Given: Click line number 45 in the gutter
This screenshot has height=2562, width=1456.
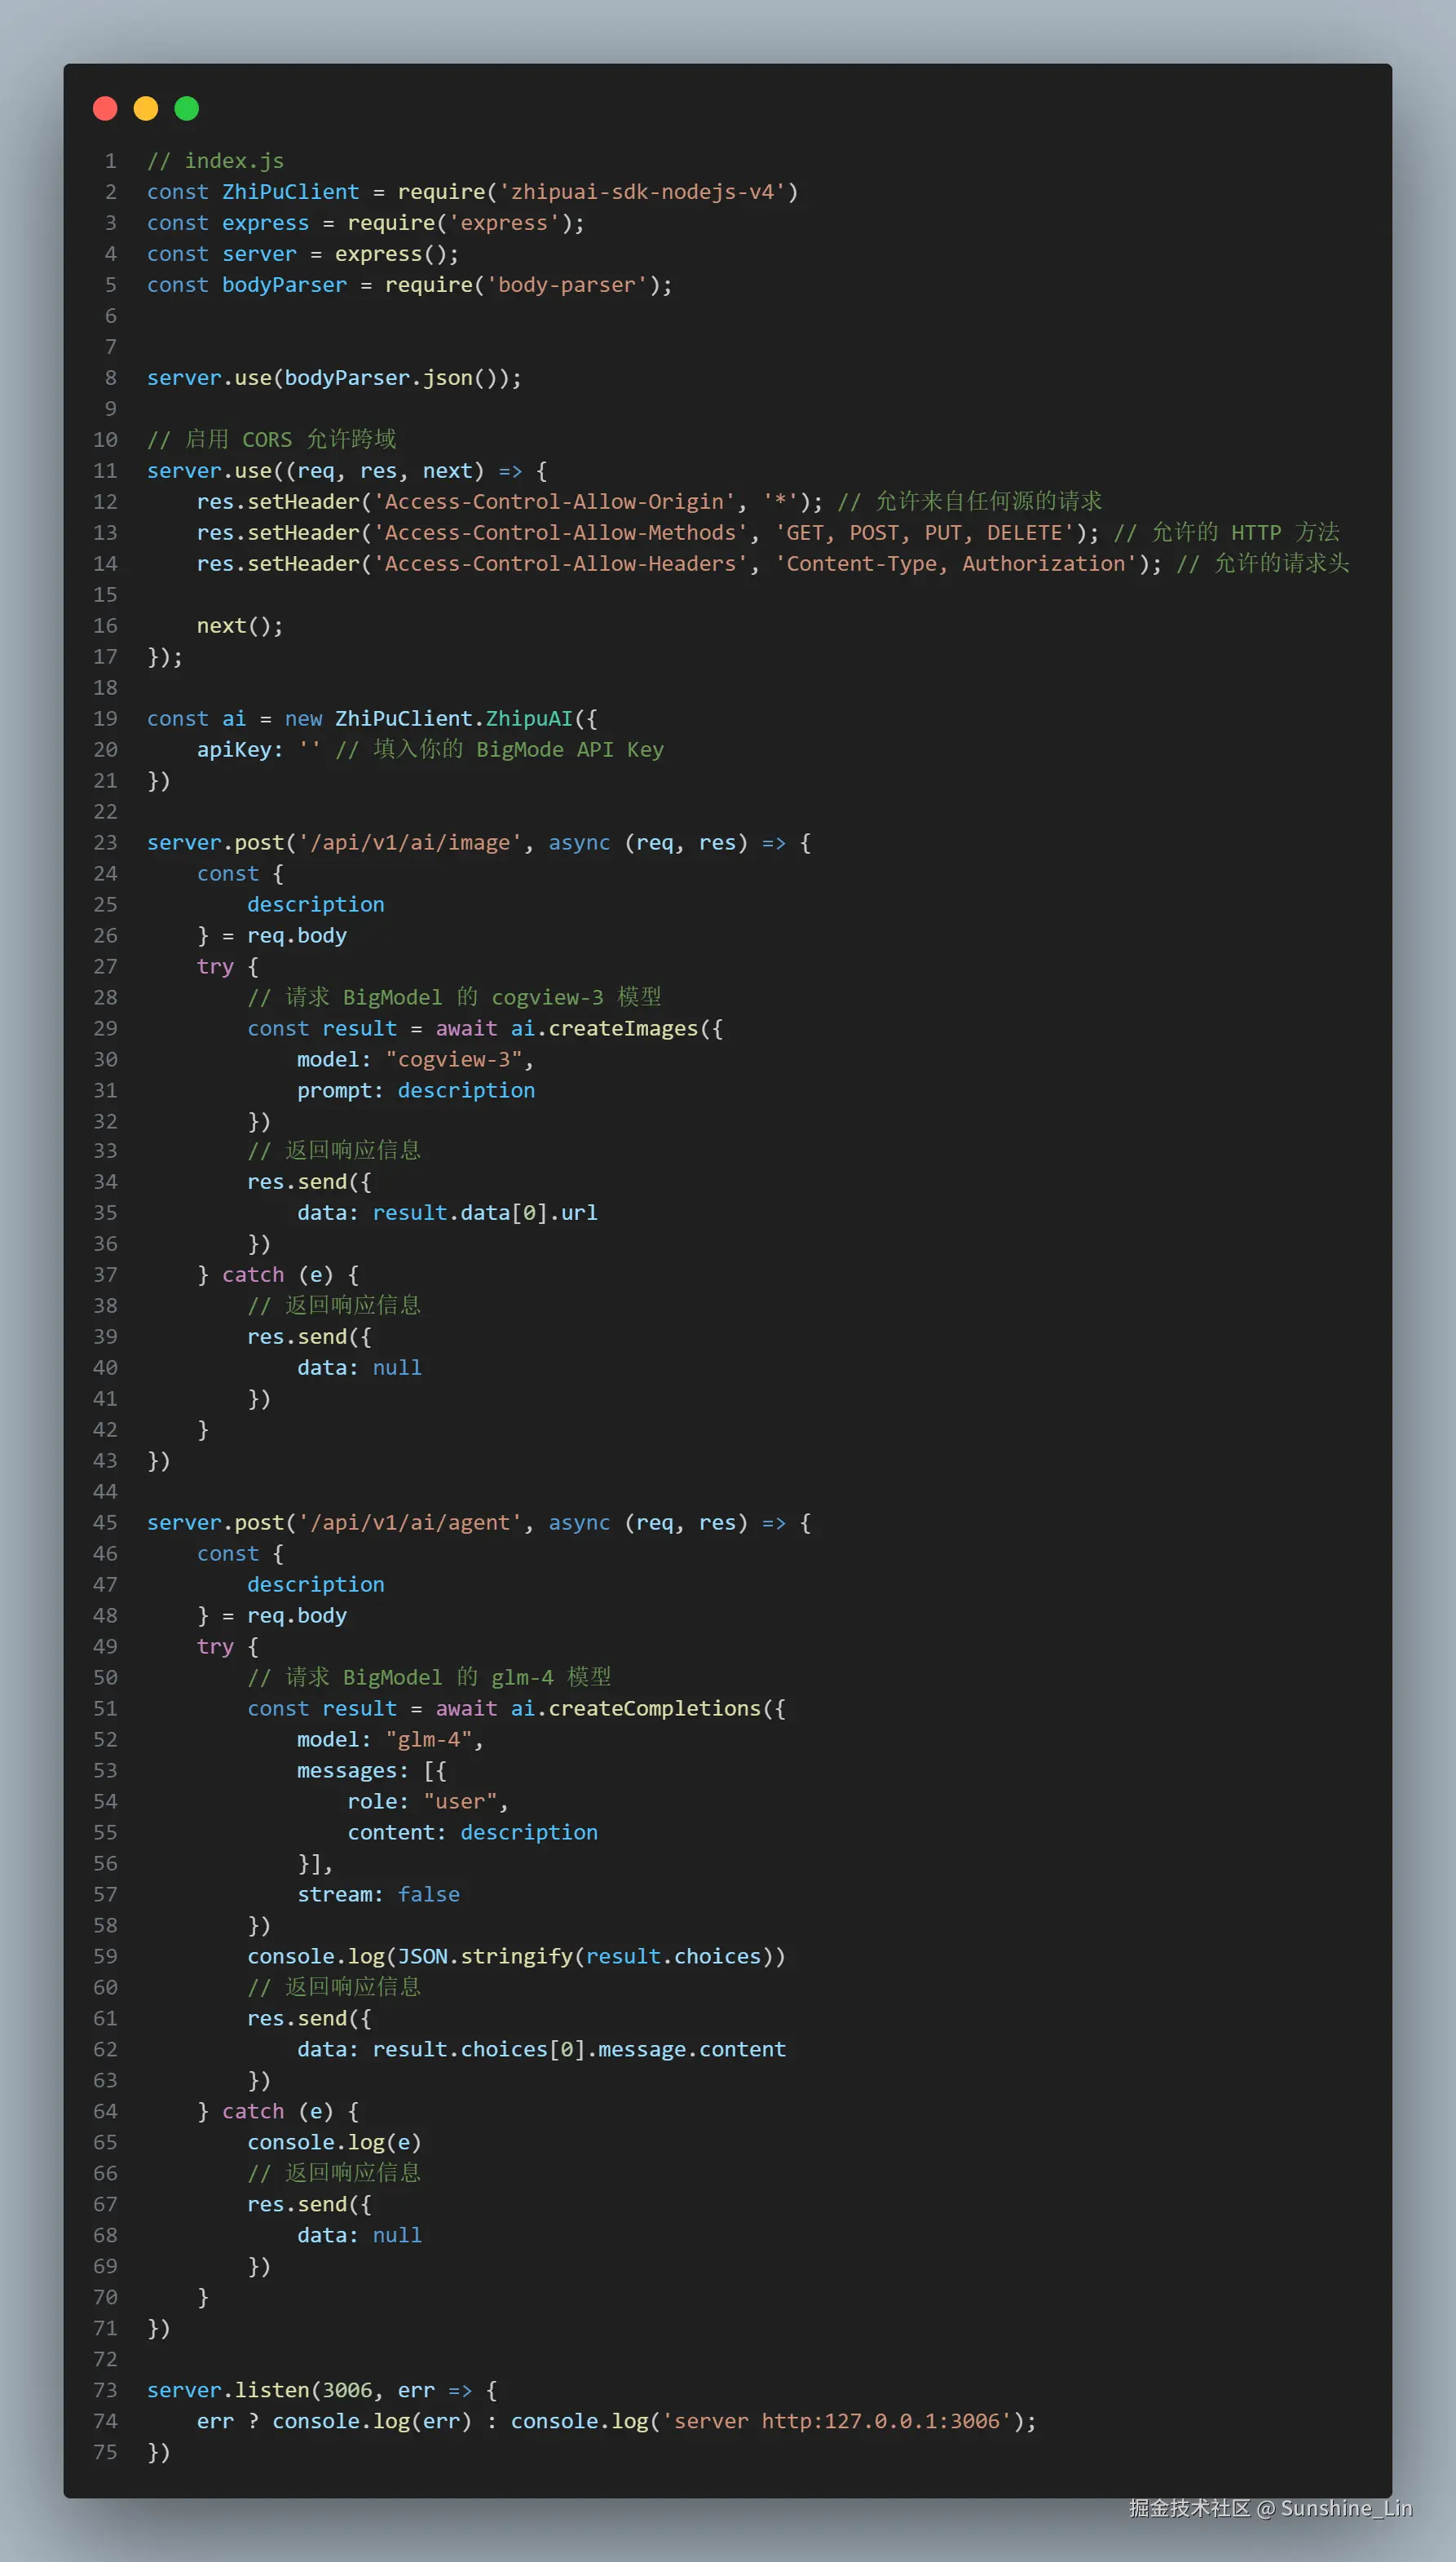Looking at the screenshot, I should [x=105, y=1523].
